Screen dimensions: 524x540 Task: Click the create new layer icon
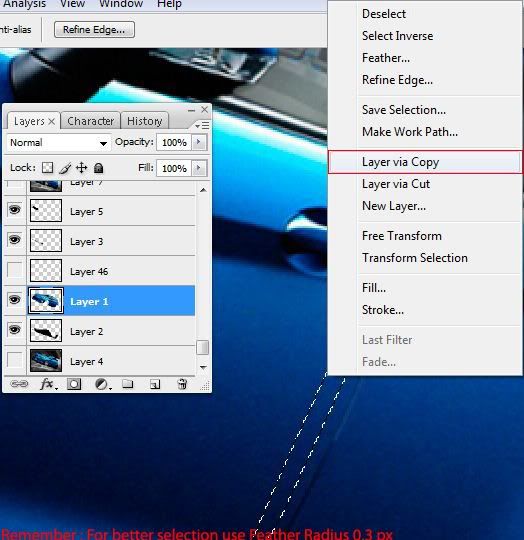click(155, 384)
